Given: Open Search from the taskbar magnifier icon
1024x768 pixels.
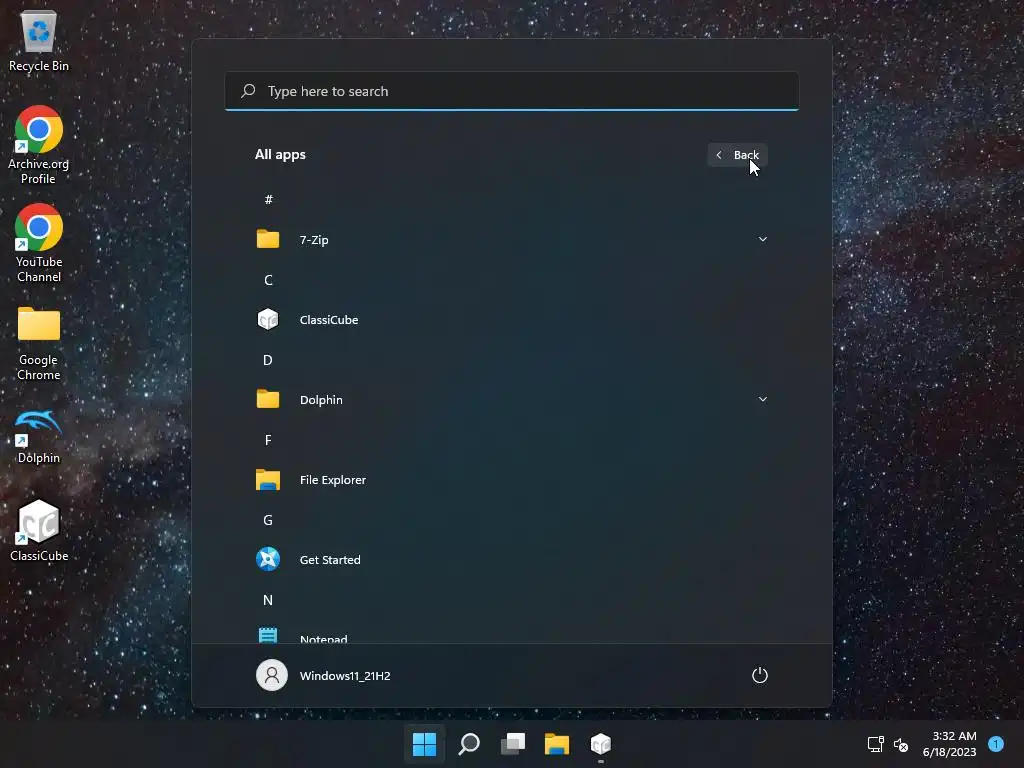Looking at the screenshot, I should point(469,744).
